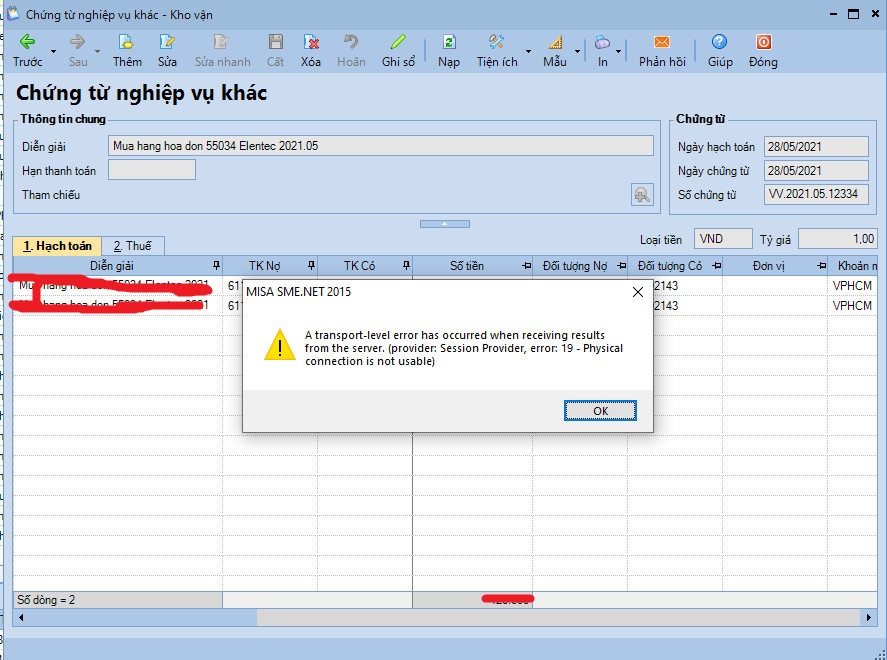Click the Tham chiếu search reference icon
Viewport: 887px width, 660px height.
coord(642,195)
